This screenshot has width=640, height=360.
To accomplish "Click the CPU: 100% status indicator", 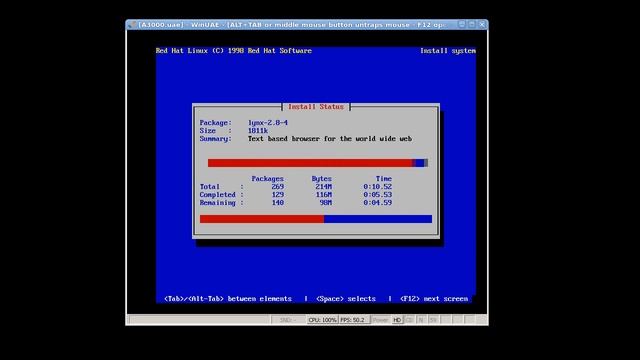I will (x=322, y=320).
